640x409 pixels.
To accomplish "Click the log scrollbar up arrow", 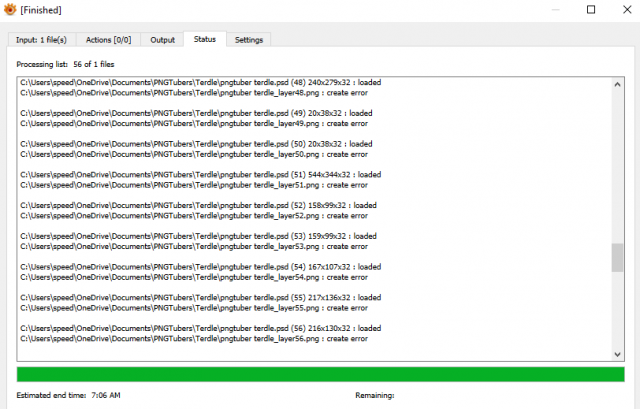I will 618,84.
